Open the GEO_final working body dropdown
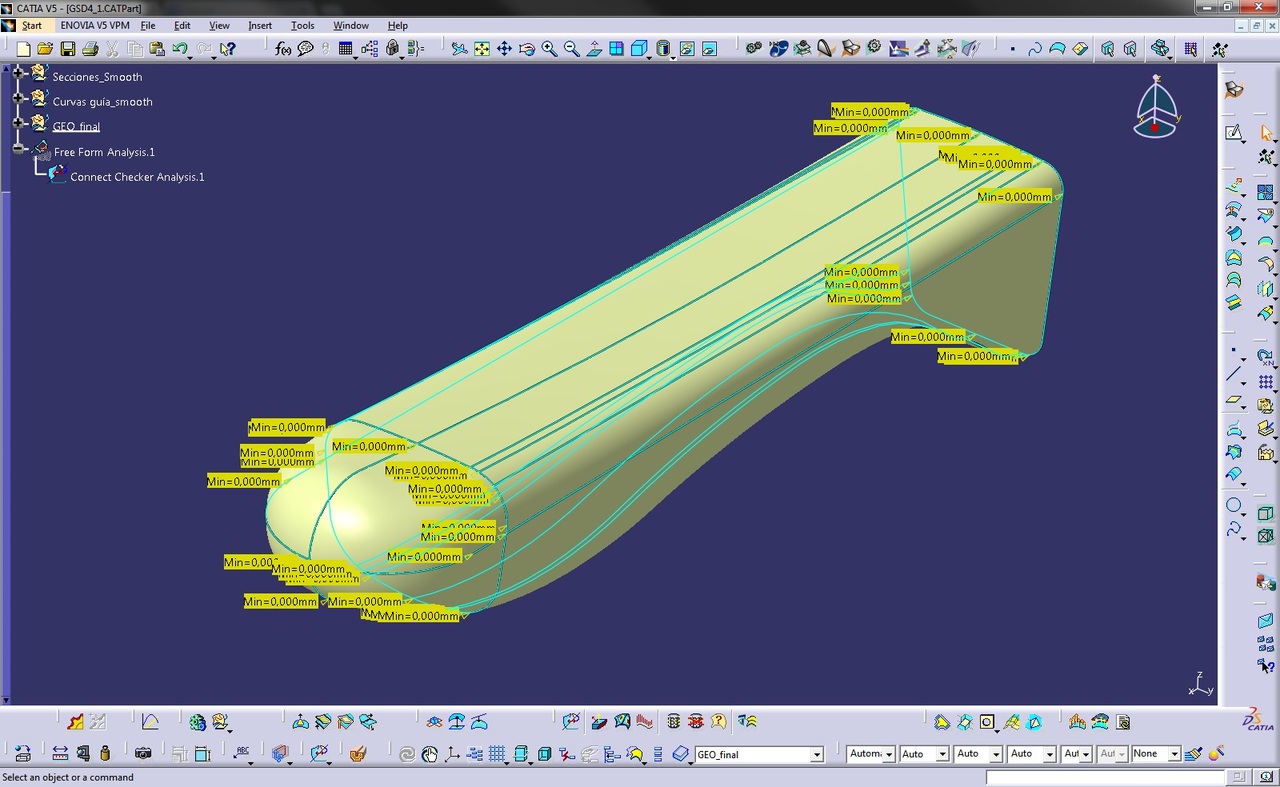 pyautogui.click(x=816, y=754)
